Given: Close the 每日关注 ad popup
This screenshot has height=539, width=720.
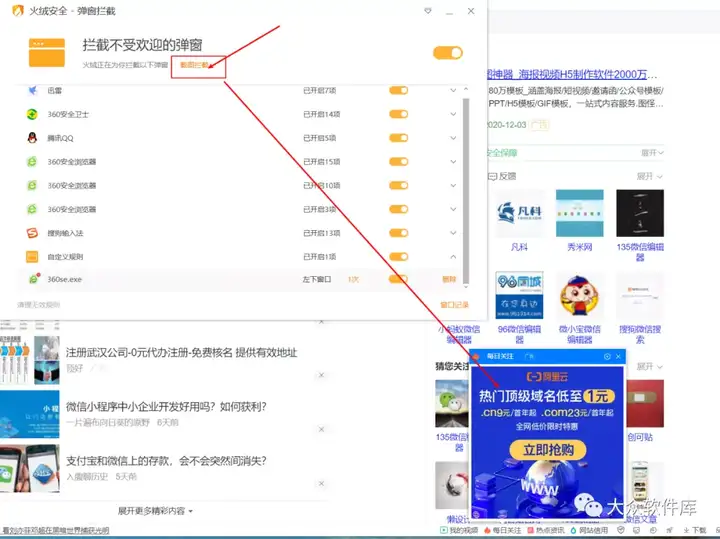Looking at the screenshot, I should click(618, 356).
